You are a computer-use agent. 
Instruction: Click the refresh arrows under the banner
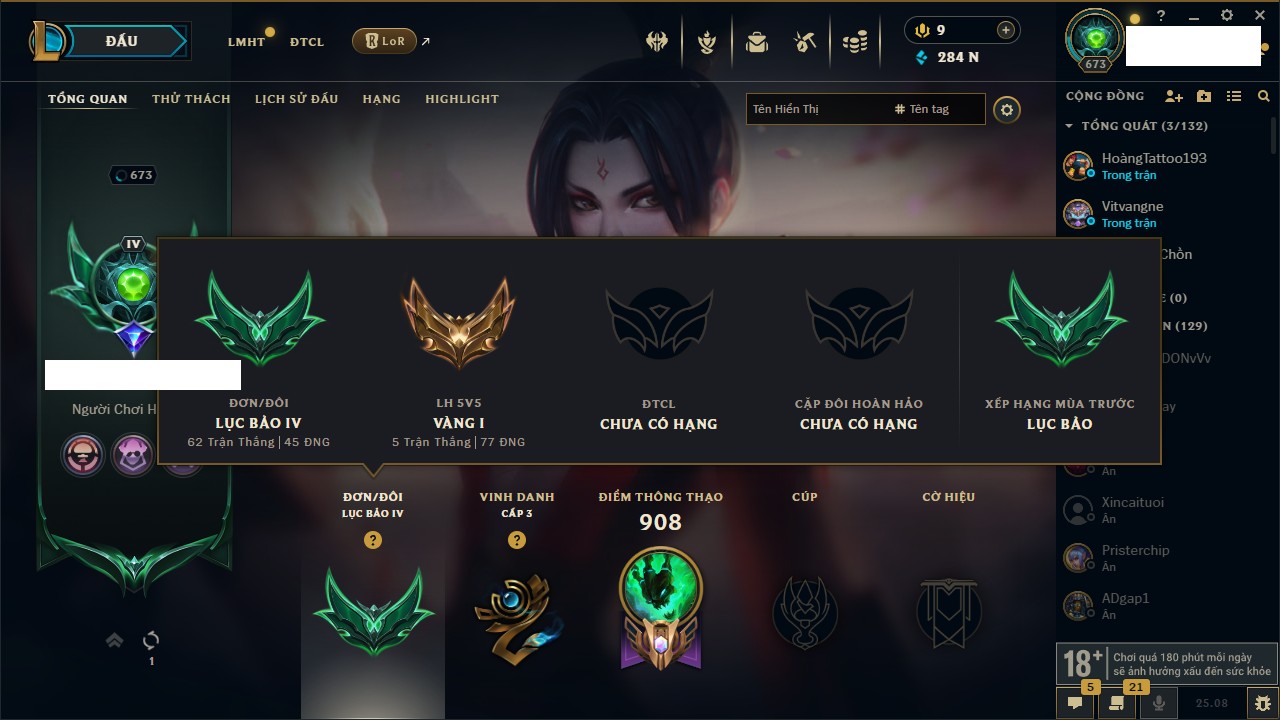pyautogui.click(x=151, y=640)
